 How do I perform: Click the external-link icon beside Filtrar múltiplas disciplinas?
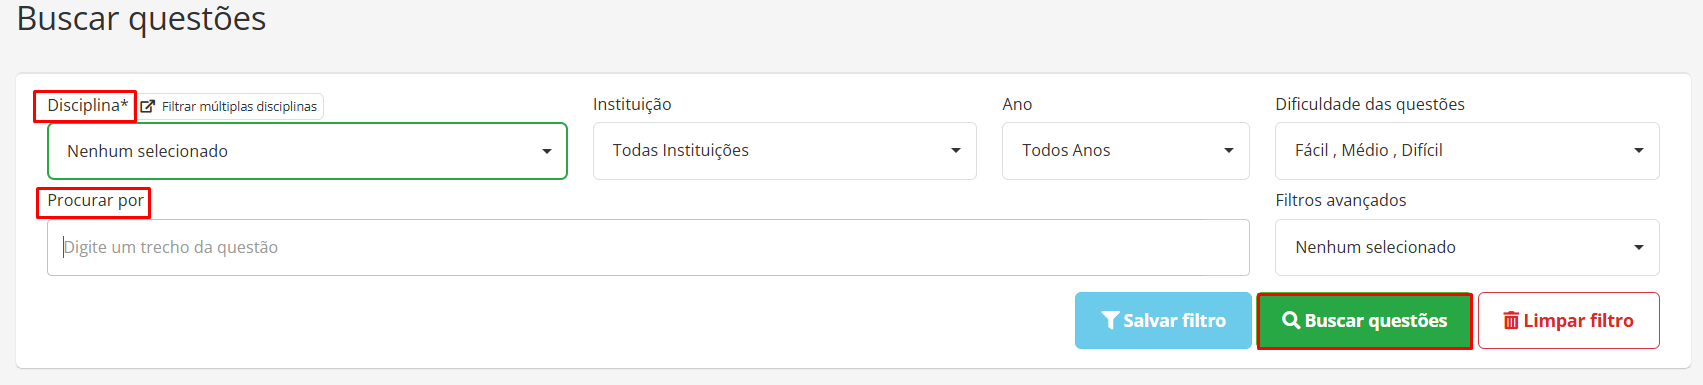147,106
